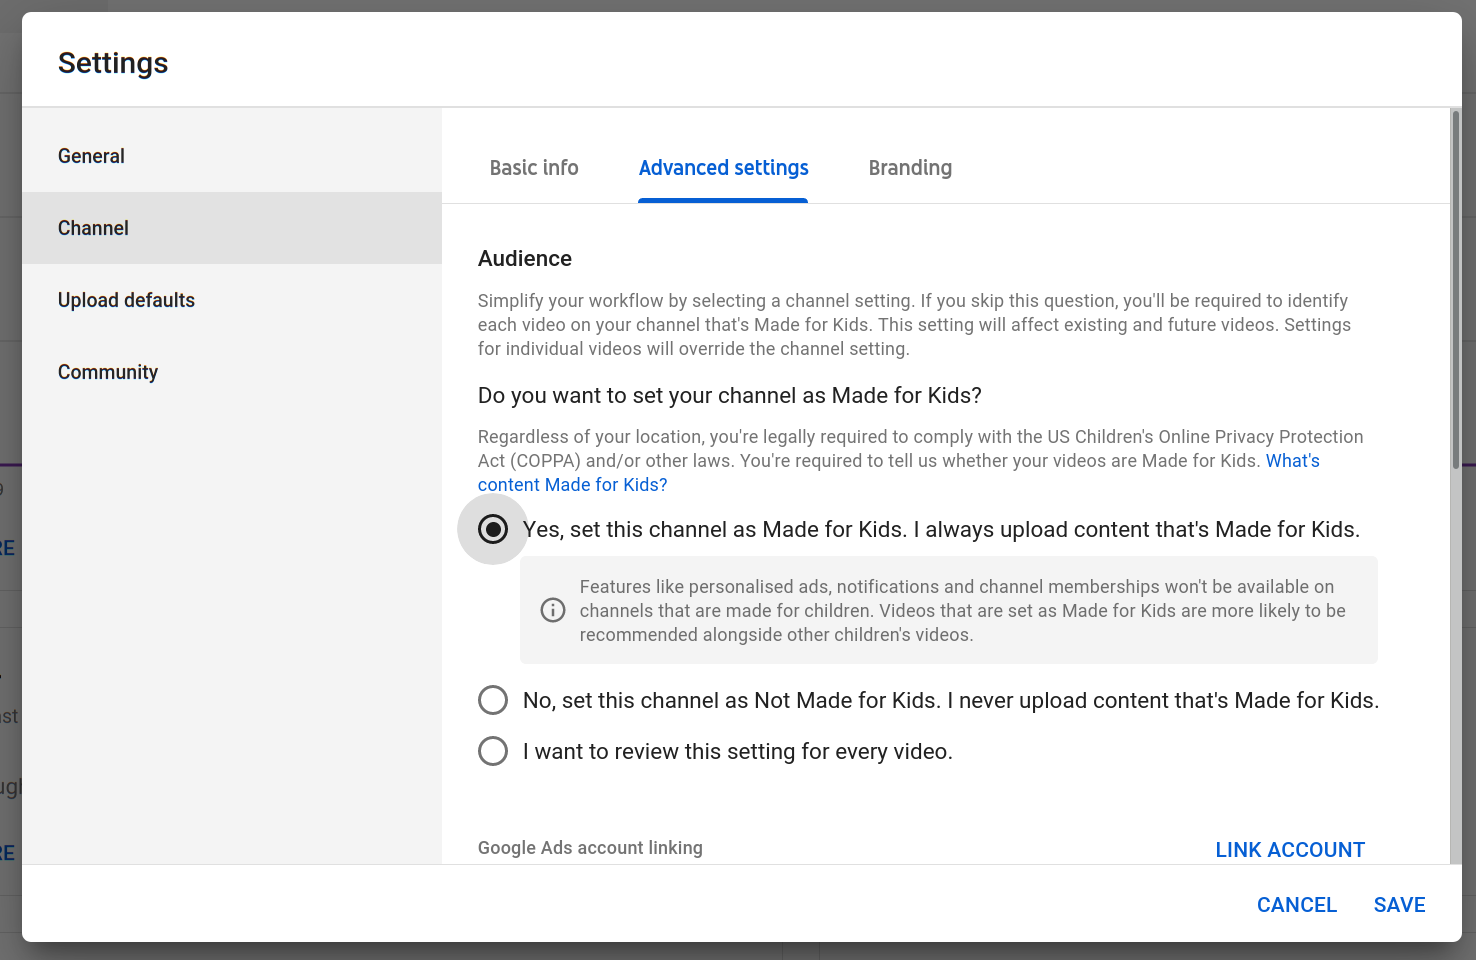The image size is (1476, 960).
Task: Switch to the Basic info tab
Action: click(534, 168)
